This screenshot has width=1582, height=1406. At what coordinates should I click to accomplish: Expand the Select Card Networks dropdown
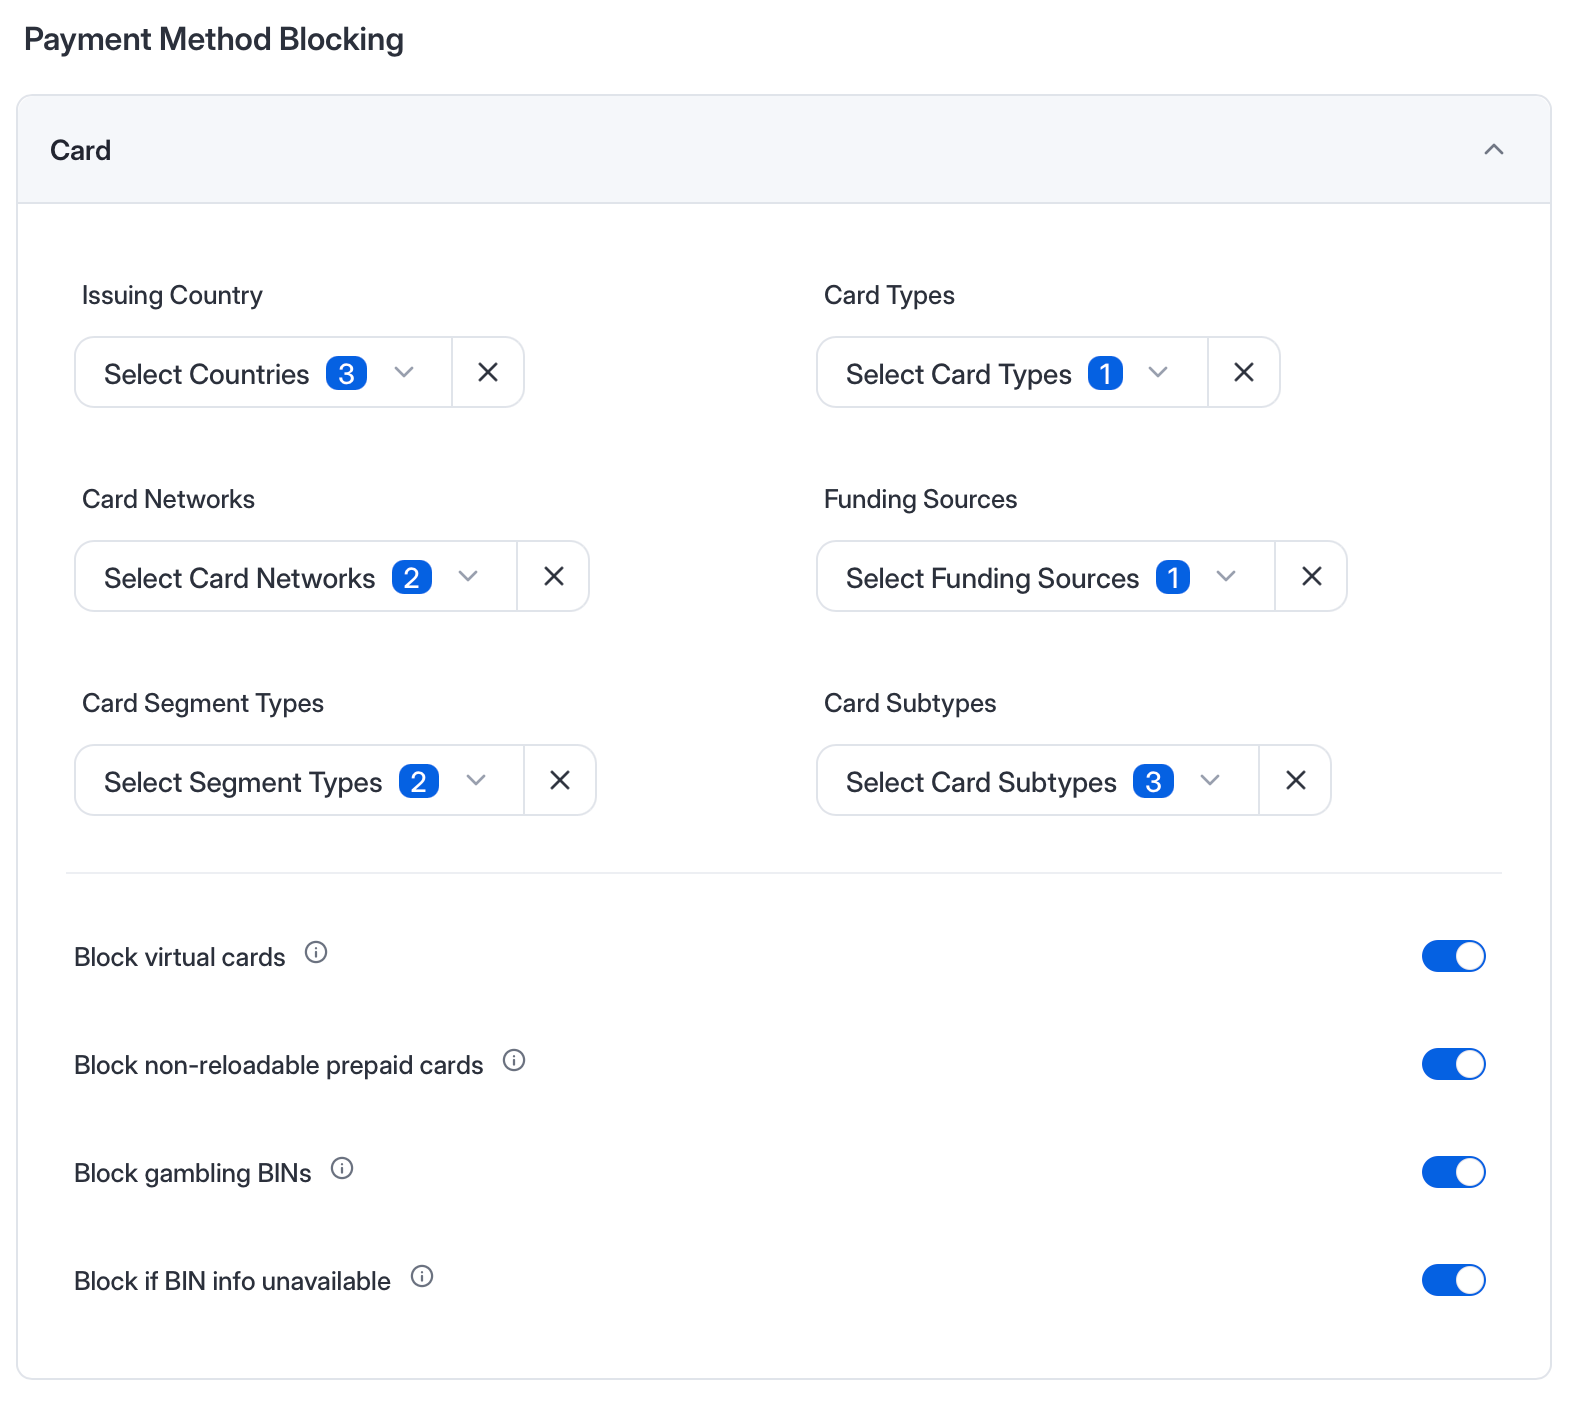[296, 576]
